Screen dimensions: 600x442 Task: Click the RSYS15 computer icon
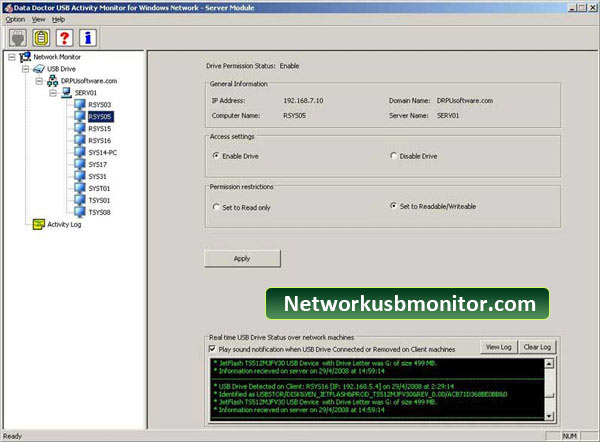tap(80, 128)
